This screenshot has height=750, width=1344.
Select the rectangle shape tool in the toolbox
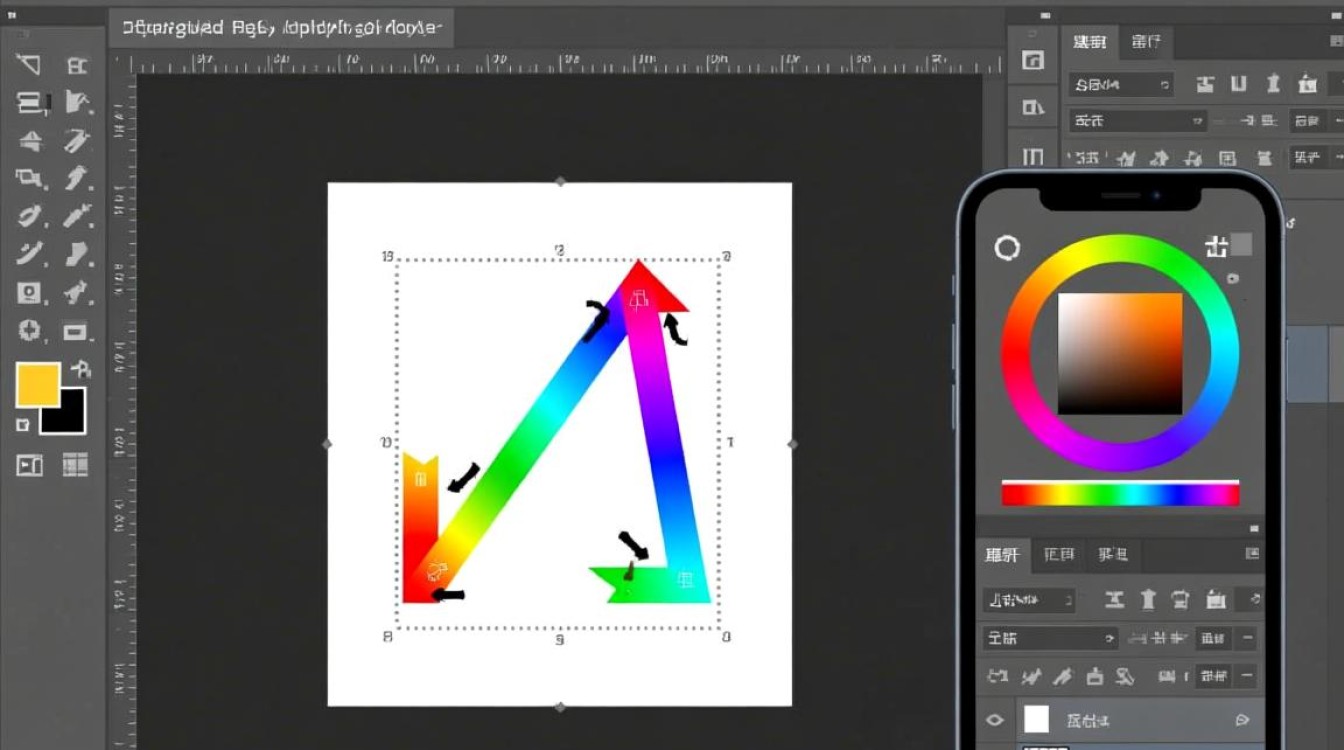point(76,332)
